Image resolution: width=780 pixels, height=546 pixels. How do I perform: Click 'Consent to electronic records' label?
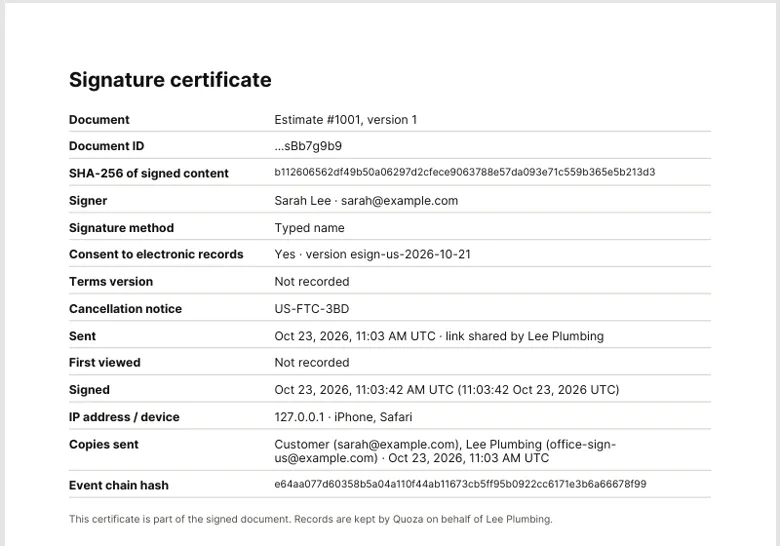[156, 255]
